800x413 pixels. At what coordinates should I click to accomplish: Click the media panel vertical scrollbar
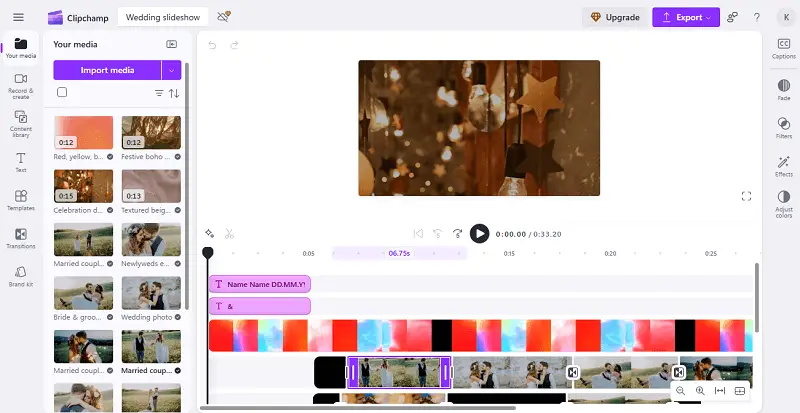pos(187,186)
